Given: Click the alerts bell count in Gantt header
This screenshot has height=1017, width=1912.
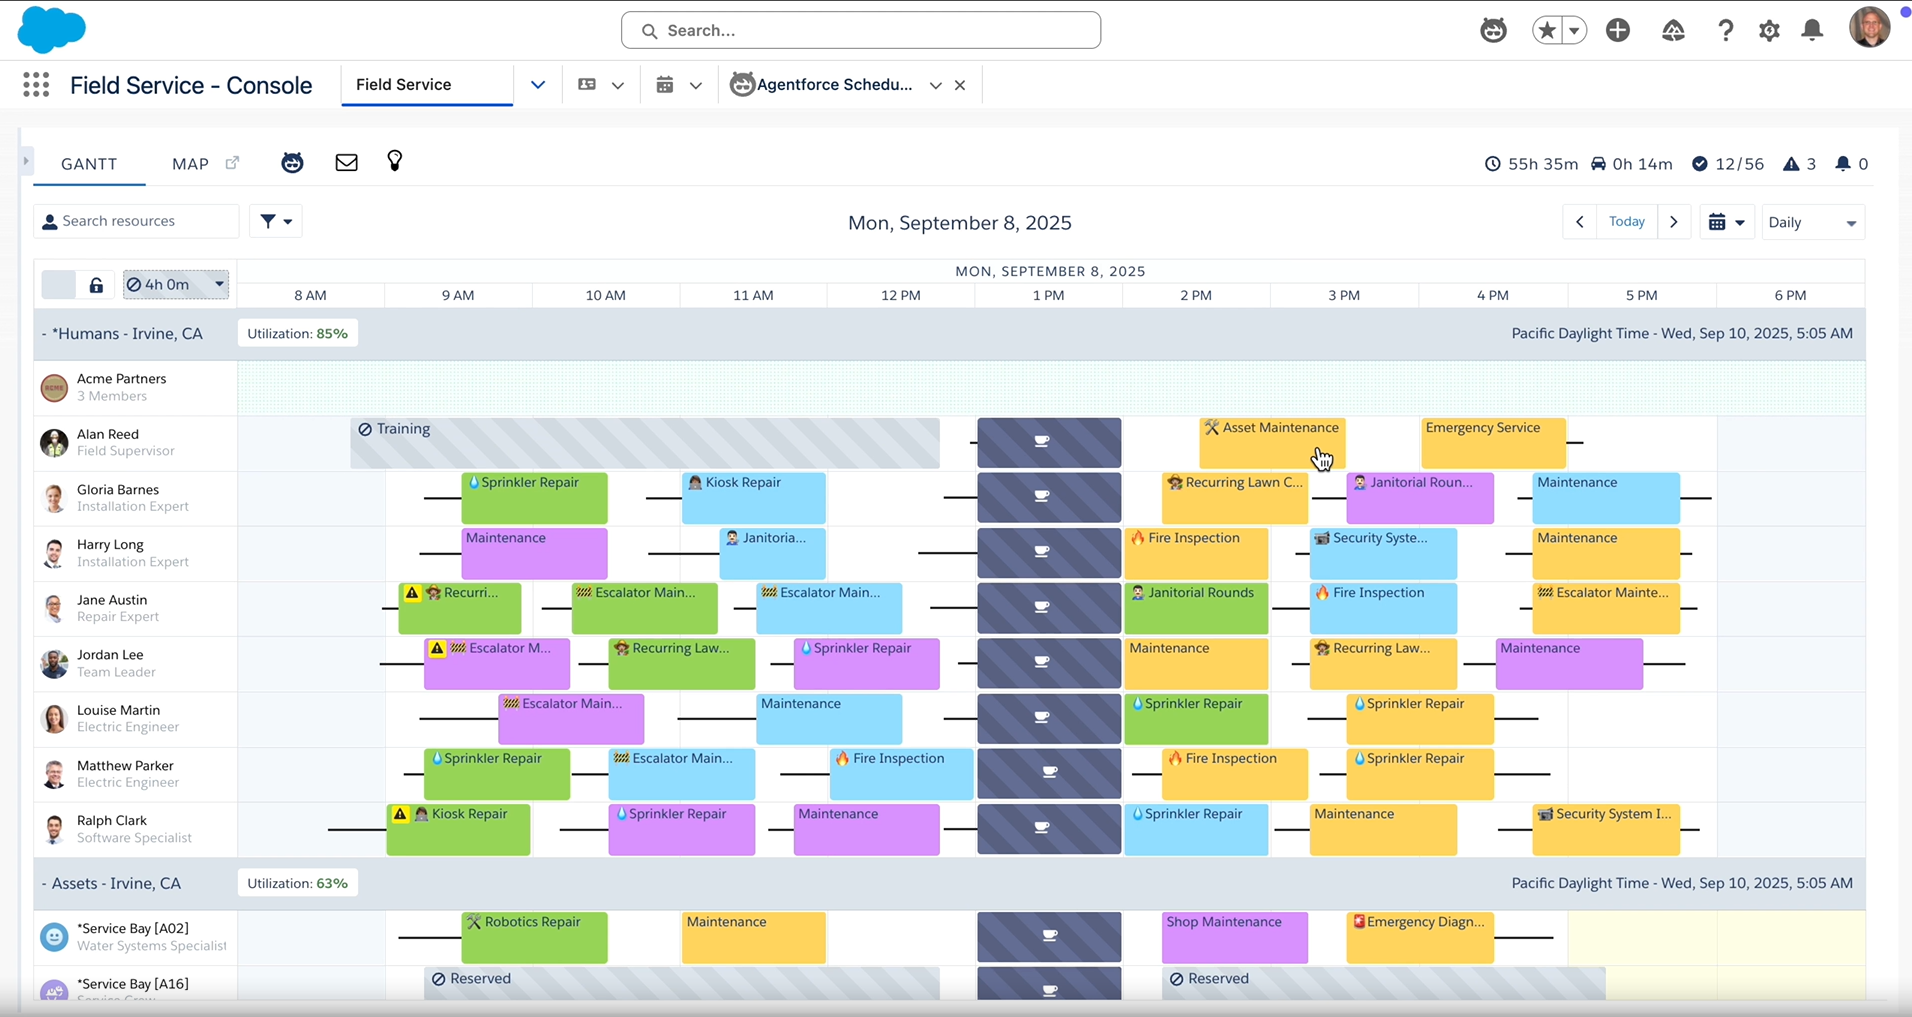Looking at the screenshot, I should (1851, 164).
